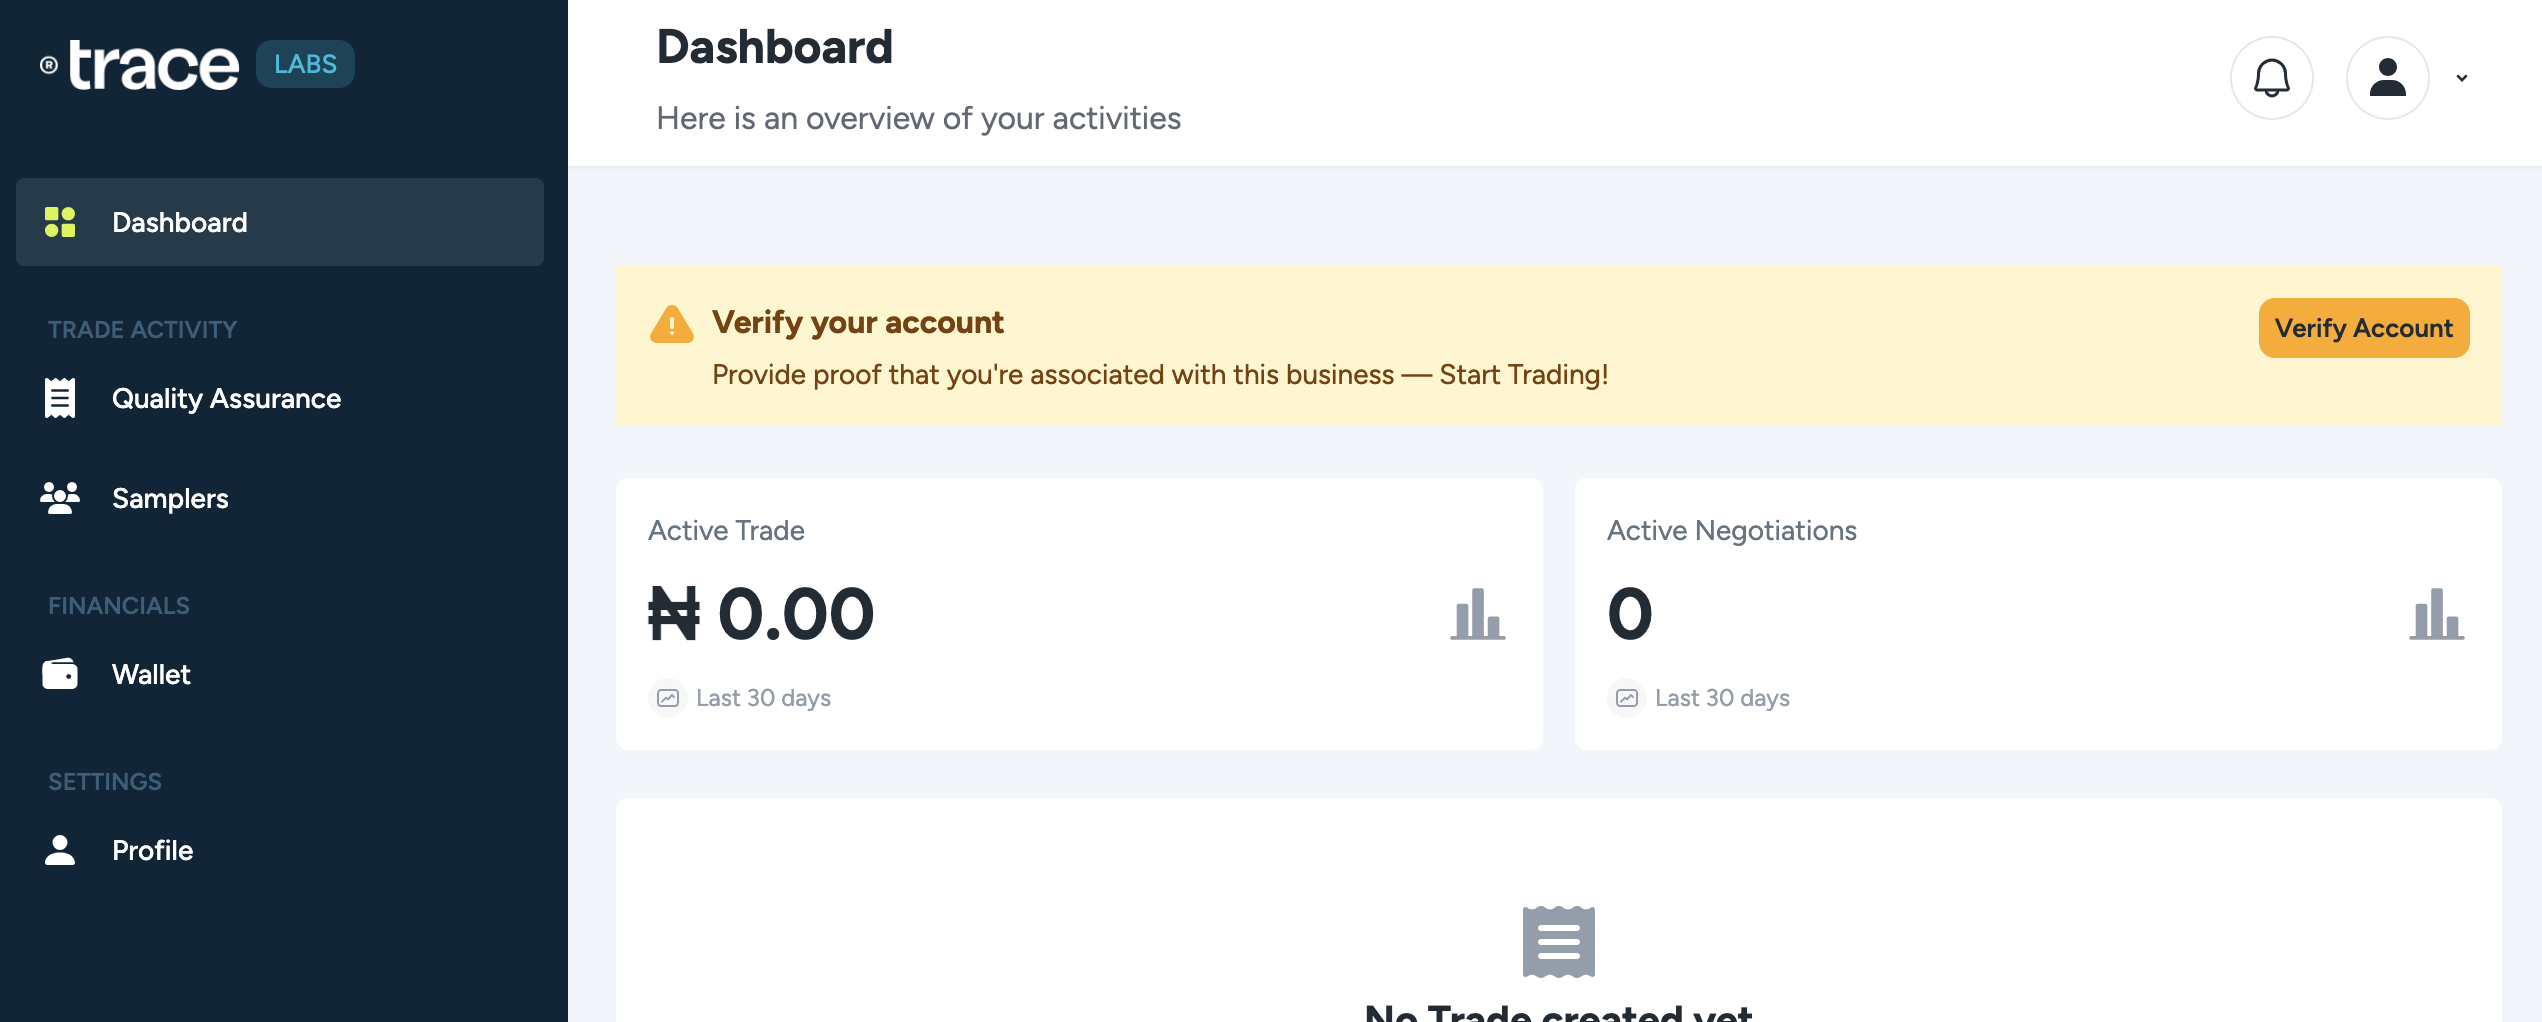2542x1022 pixels.
Task: Navigate to Wallet
Action: [x=151, y=674]
